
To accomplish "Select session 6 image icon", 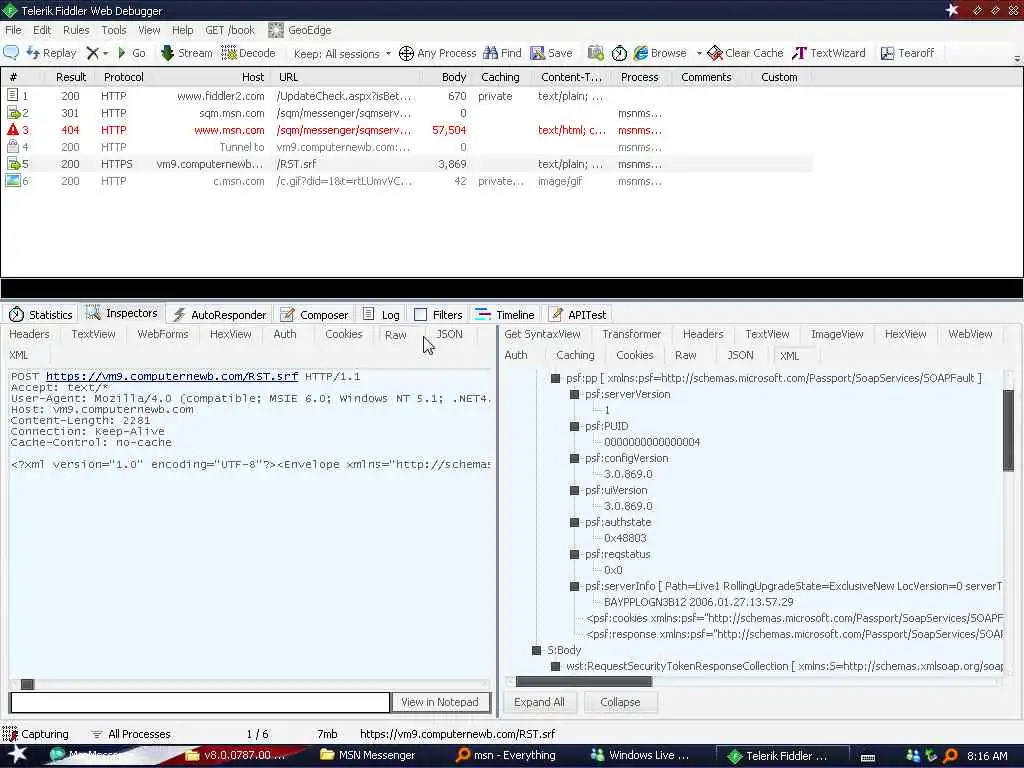I will tap(13, 181).
